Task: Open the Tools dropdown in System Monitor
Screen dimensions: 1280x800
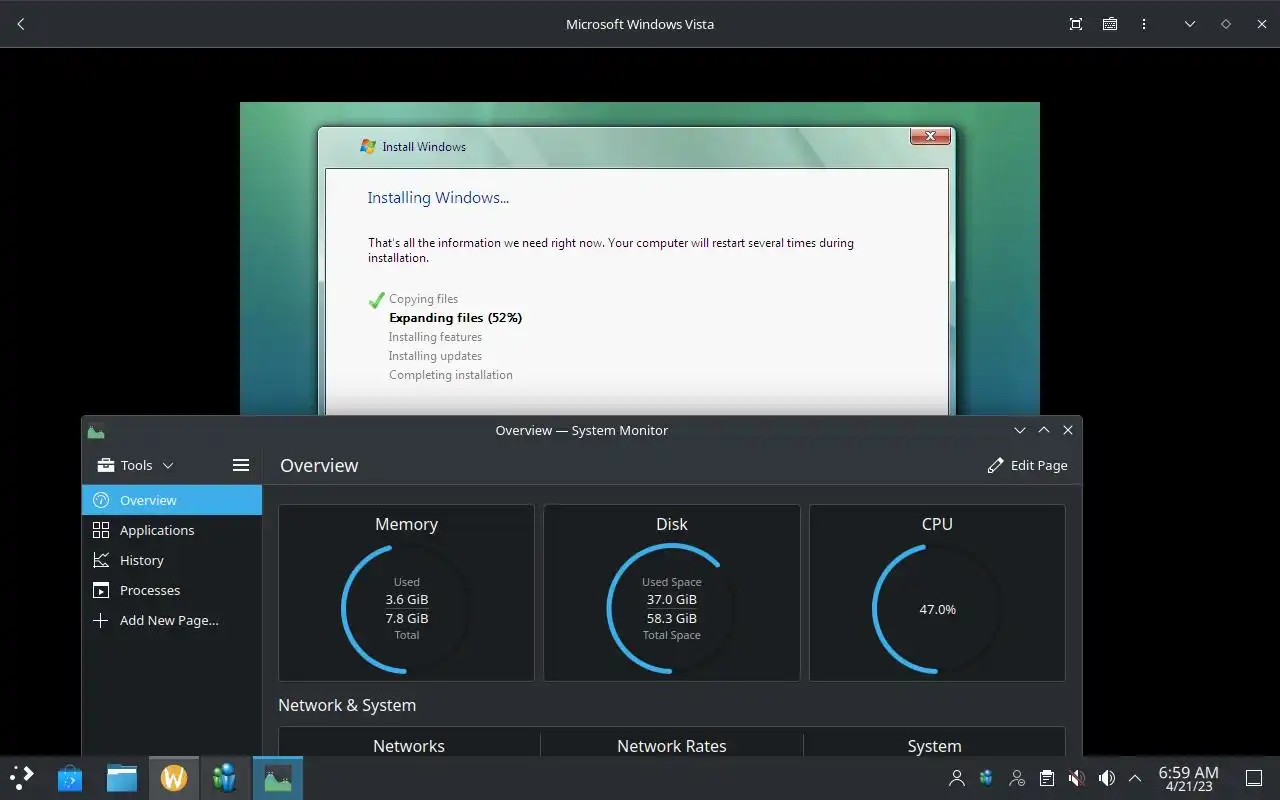Action: tap(136, 465)
